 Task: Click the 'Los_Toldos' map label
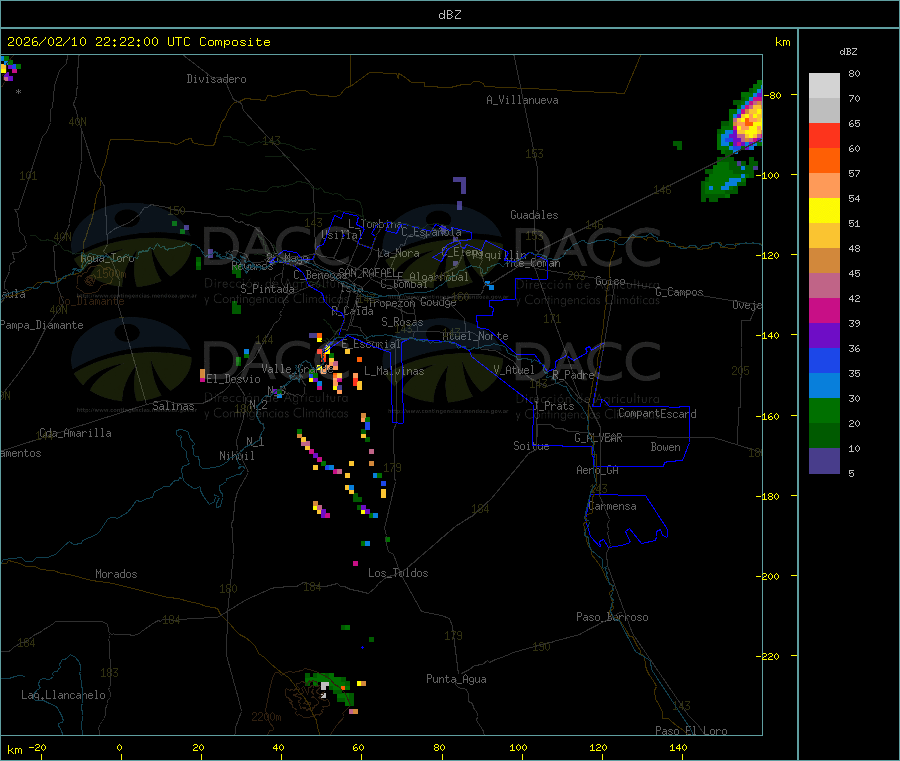tap(398, 573)
